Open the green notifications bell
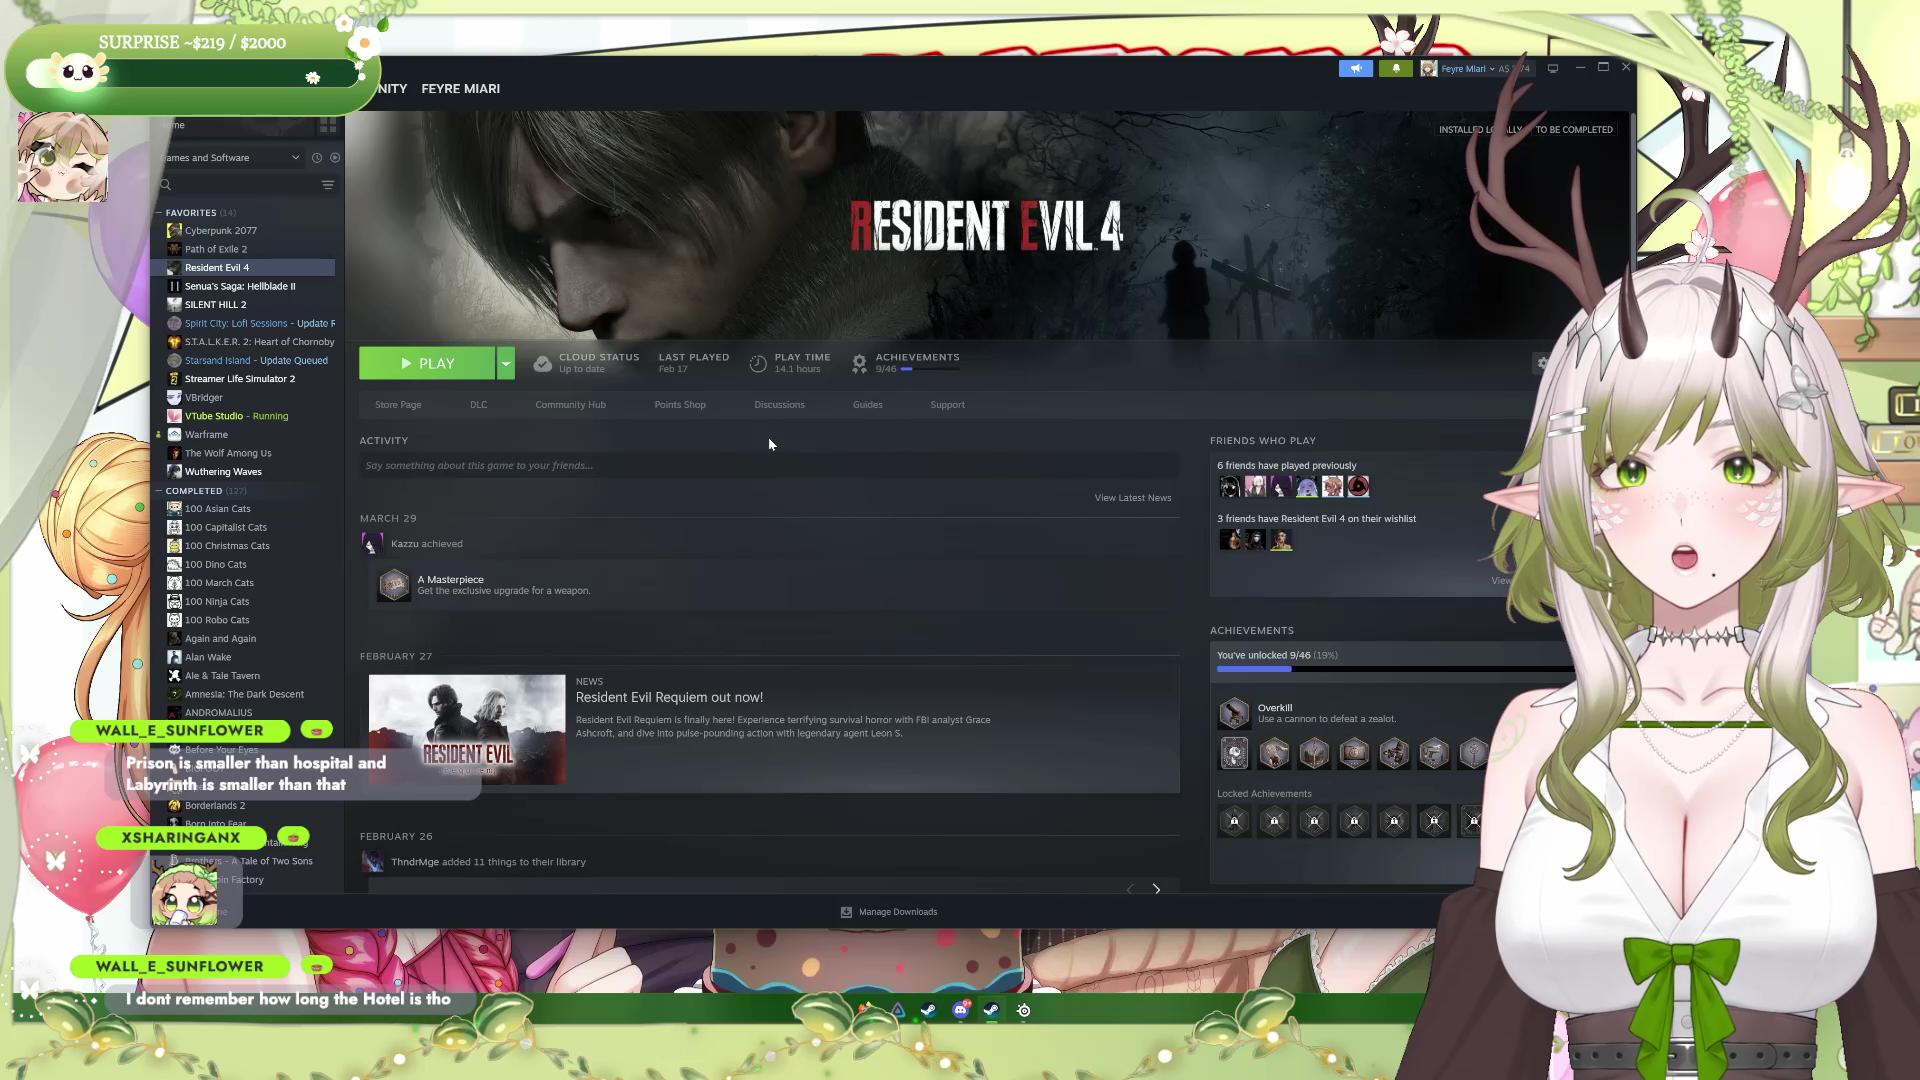This screenshot has height=1080, width=1920. coord(1396,69)
